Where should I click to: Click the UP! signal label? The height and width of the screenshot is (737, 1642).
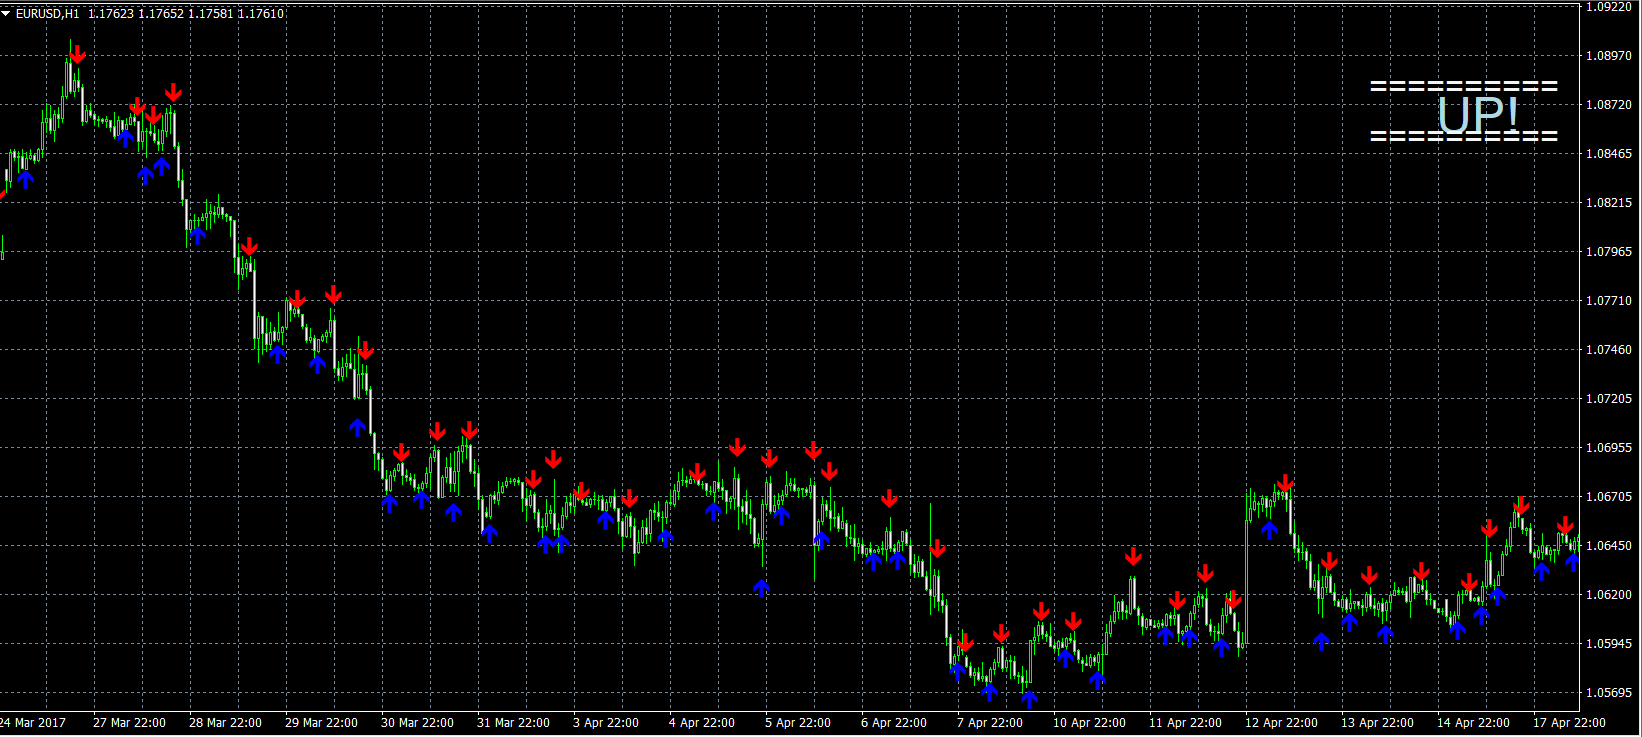(1478, 114)
